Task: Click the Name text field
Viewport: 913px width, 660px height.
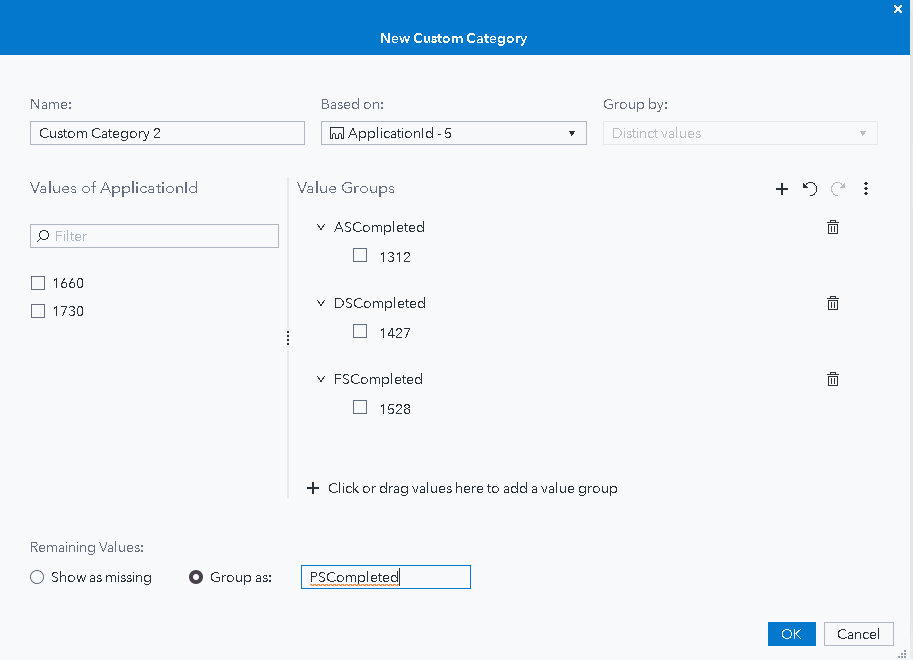Action: click(167, 133)
